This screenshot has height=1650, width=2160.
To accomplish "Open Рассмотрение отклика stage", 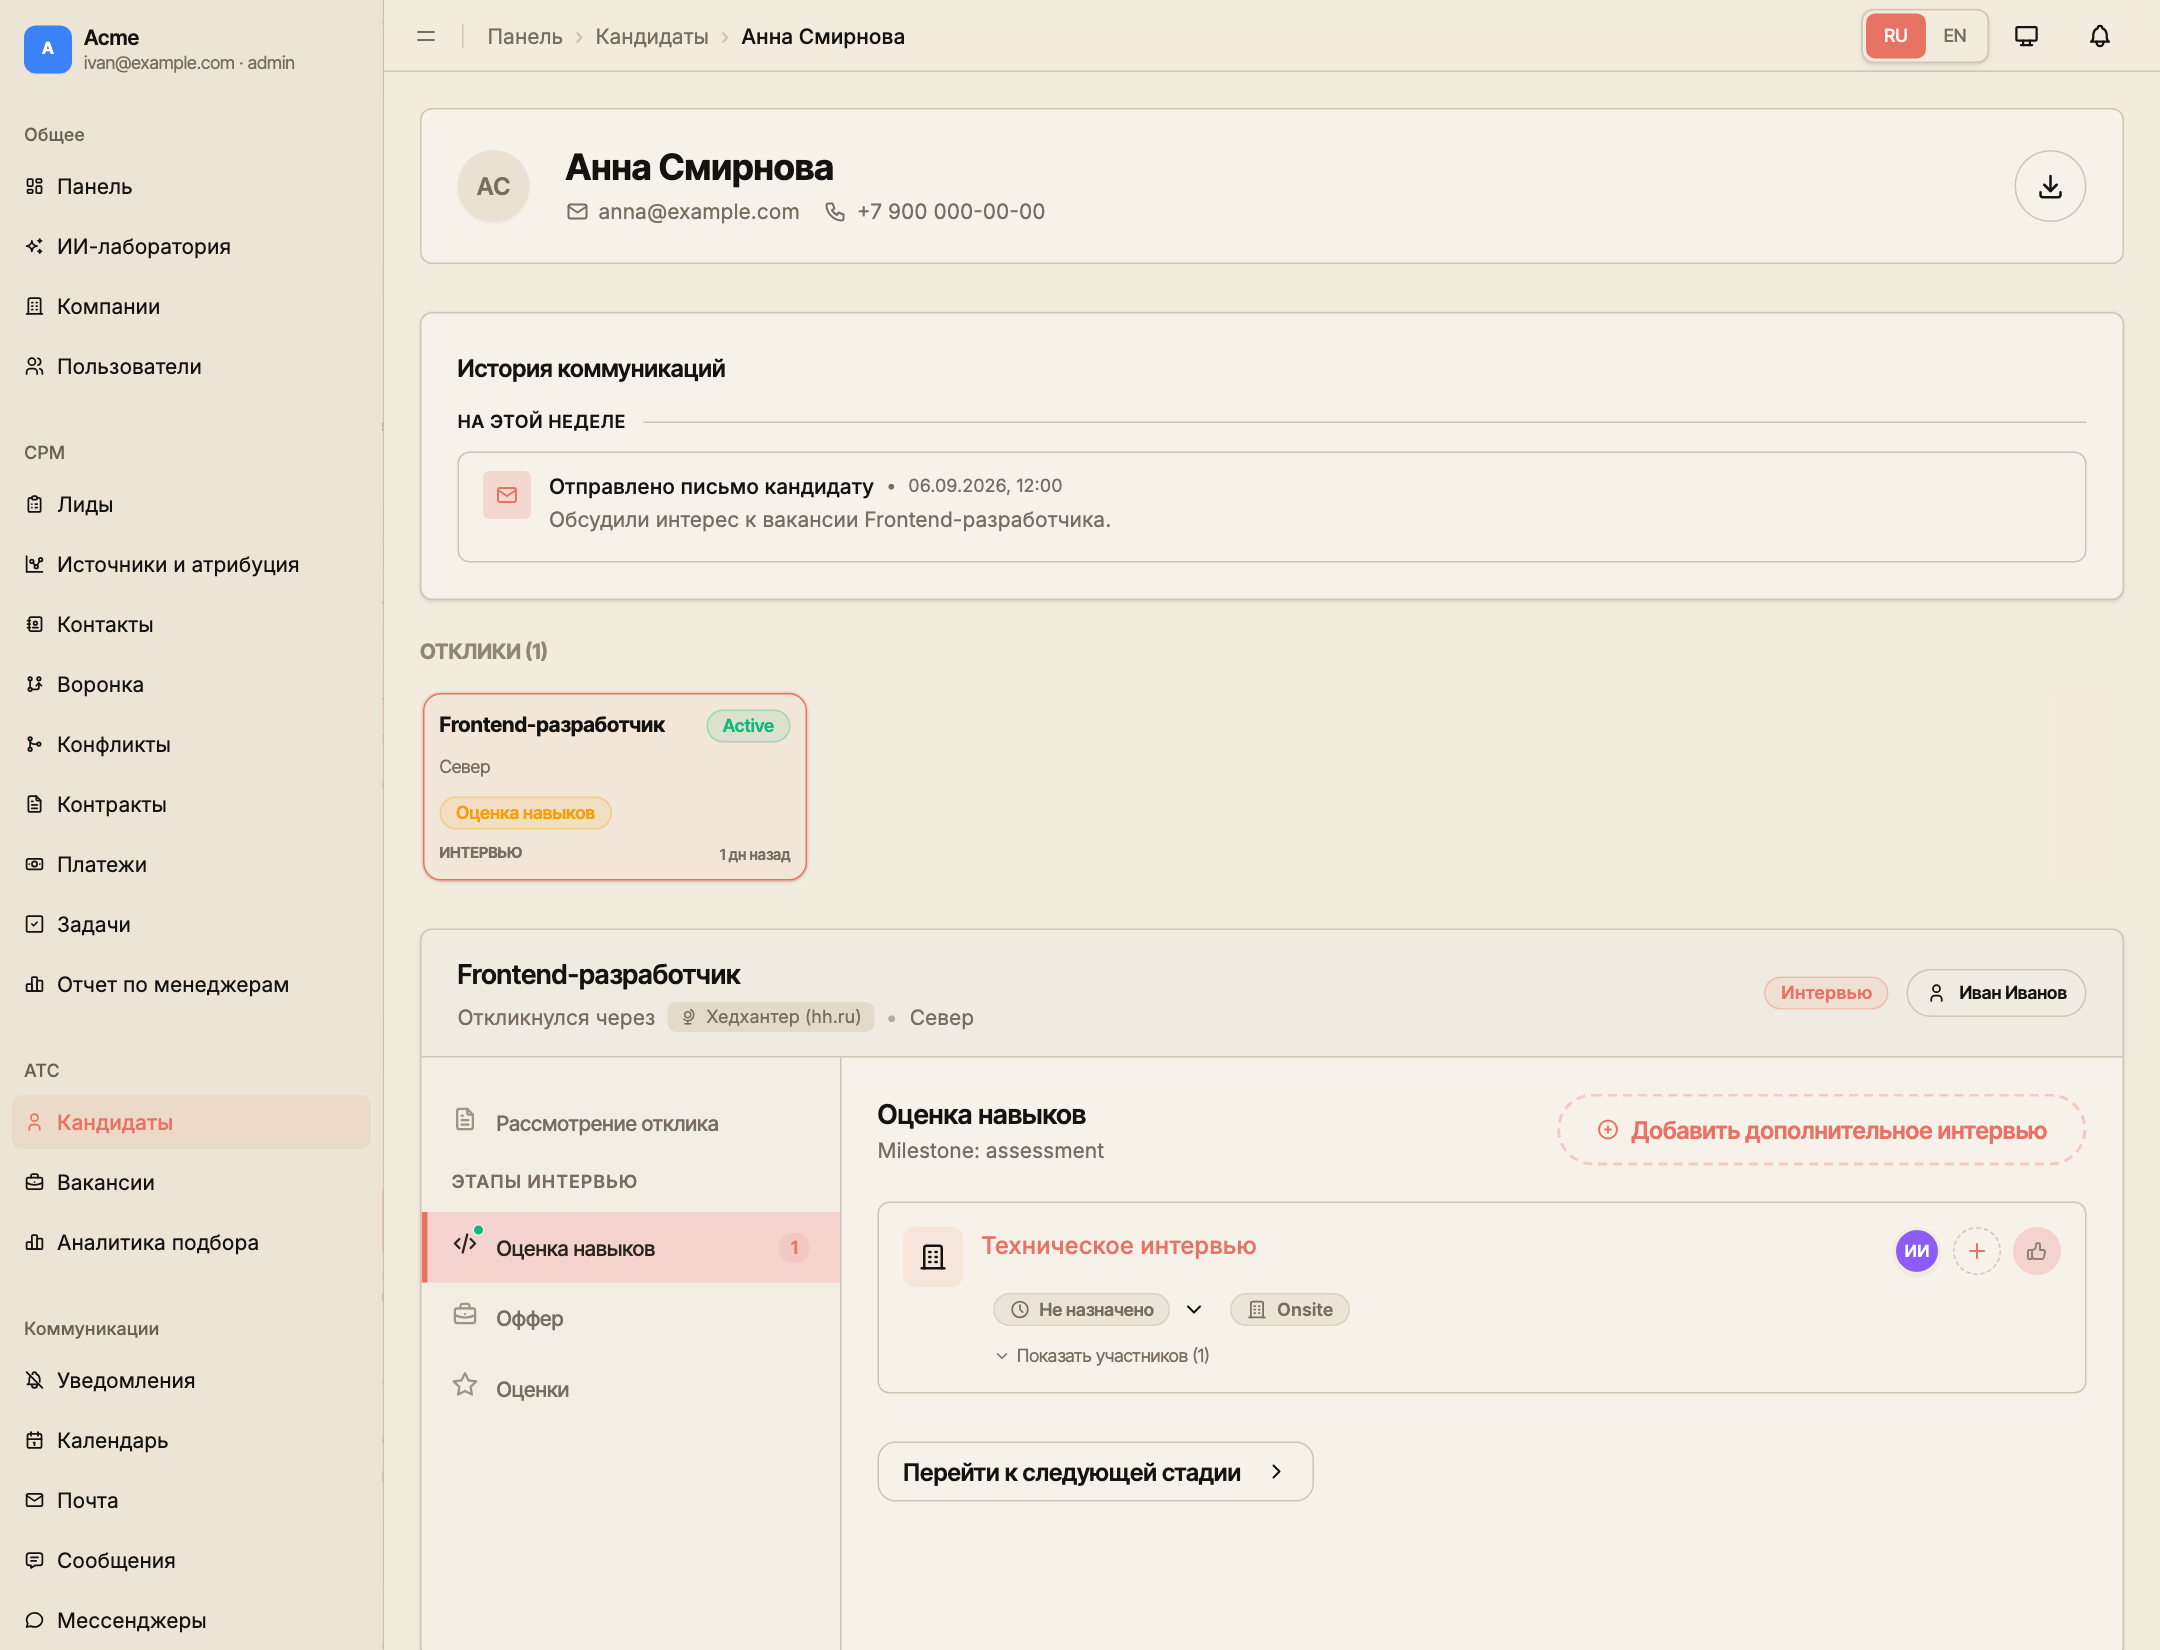I will coord(631,1123).
